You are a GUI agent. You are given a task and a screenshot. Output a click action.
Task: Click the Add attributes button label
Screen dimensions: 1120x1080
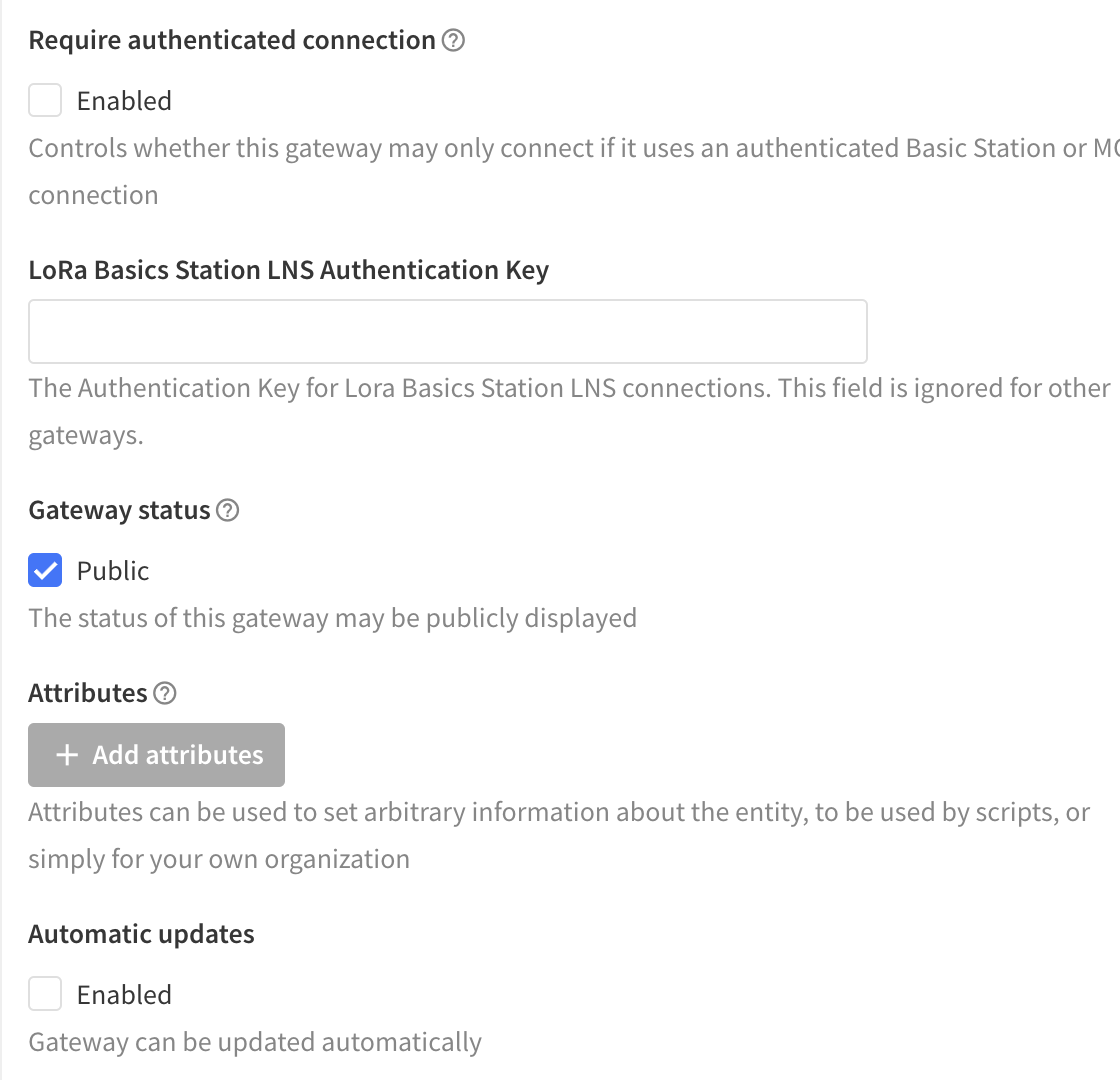point(178,755)
